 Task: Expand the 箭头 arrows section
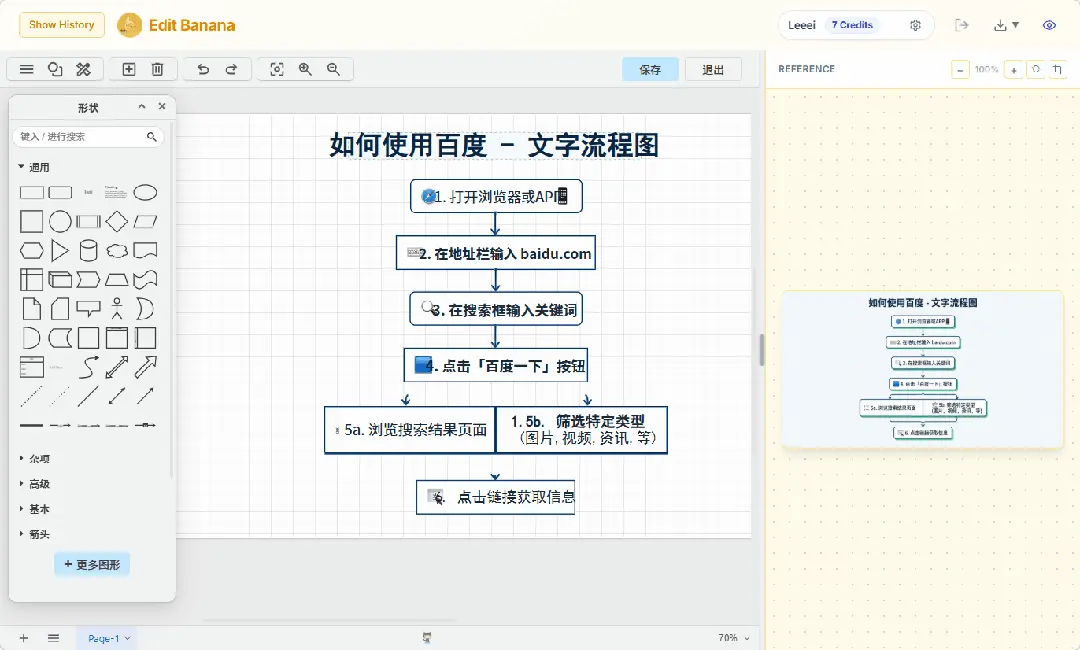(x=37, y=533)
